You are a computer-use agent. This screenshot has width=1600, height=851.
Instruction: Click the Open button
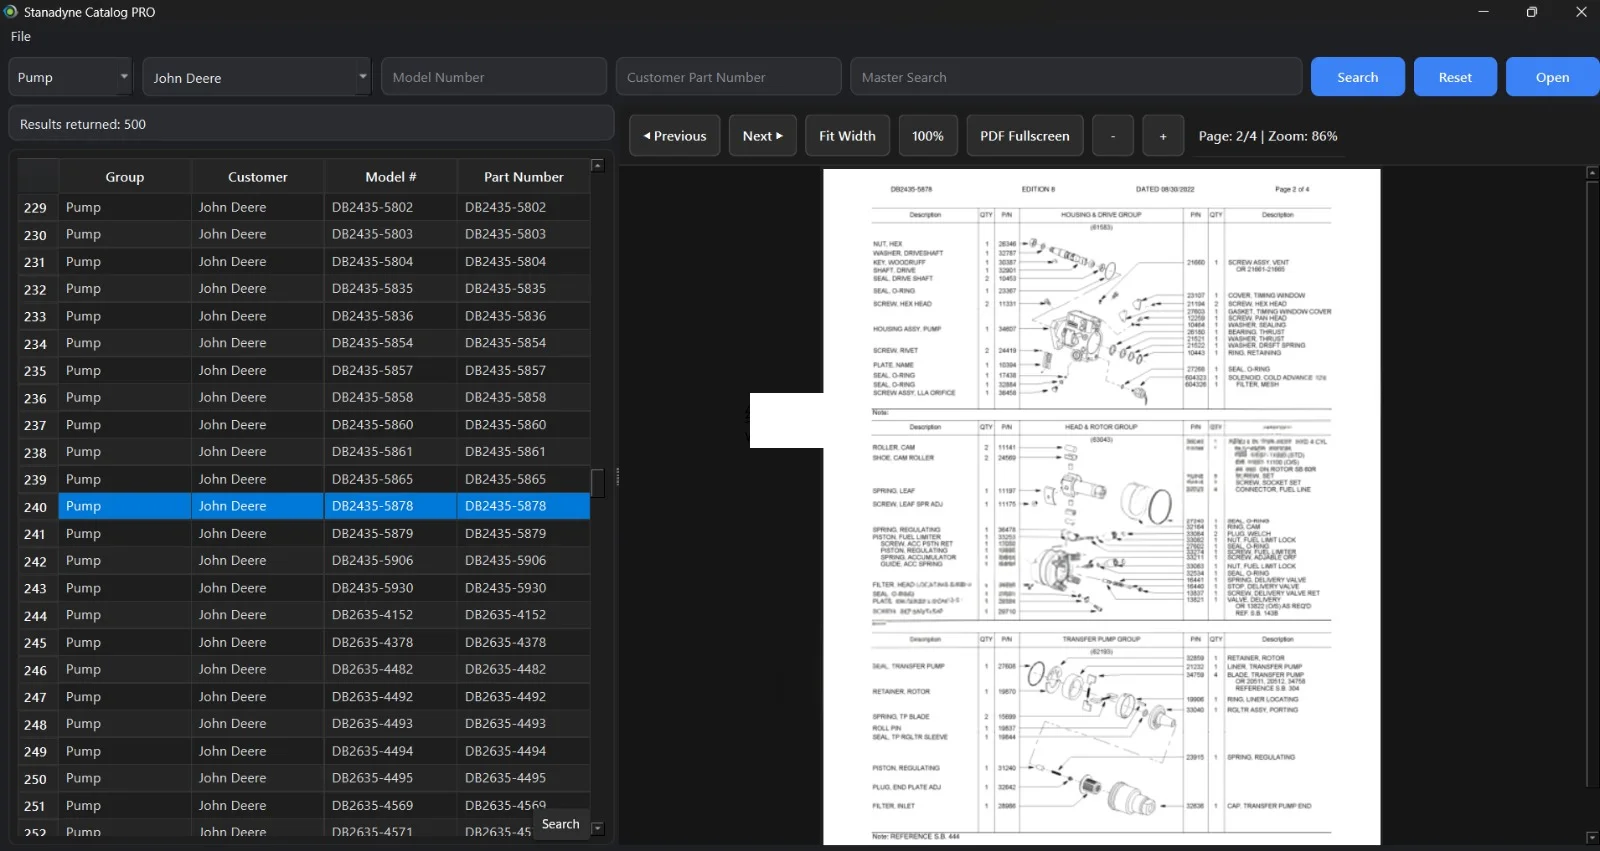click(x=1552, y=77)
